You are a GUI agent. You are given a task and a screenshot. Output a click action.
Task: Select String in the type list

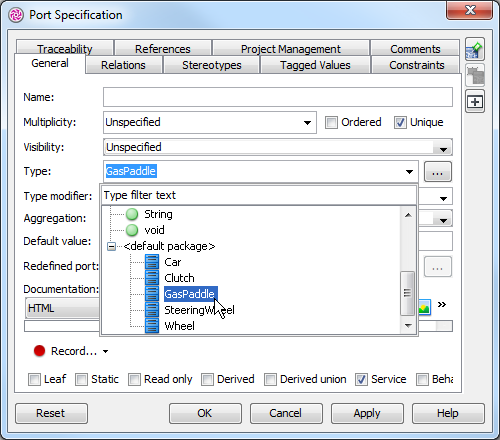[x=158, y=214]
